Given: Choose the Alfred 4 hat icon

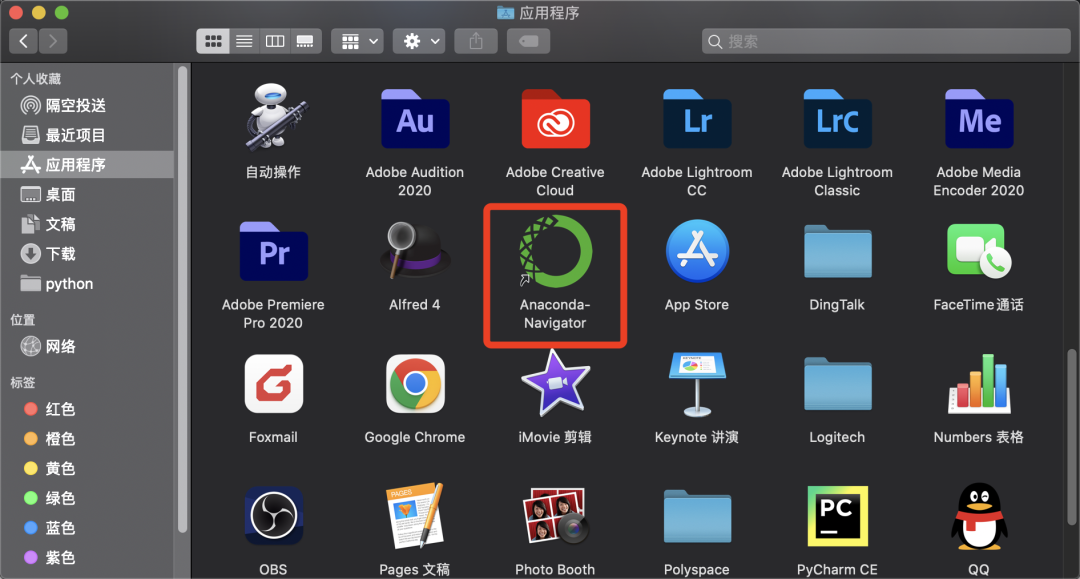Looking at the screenshot, I should pyautogui.click(x=415, y=251).
